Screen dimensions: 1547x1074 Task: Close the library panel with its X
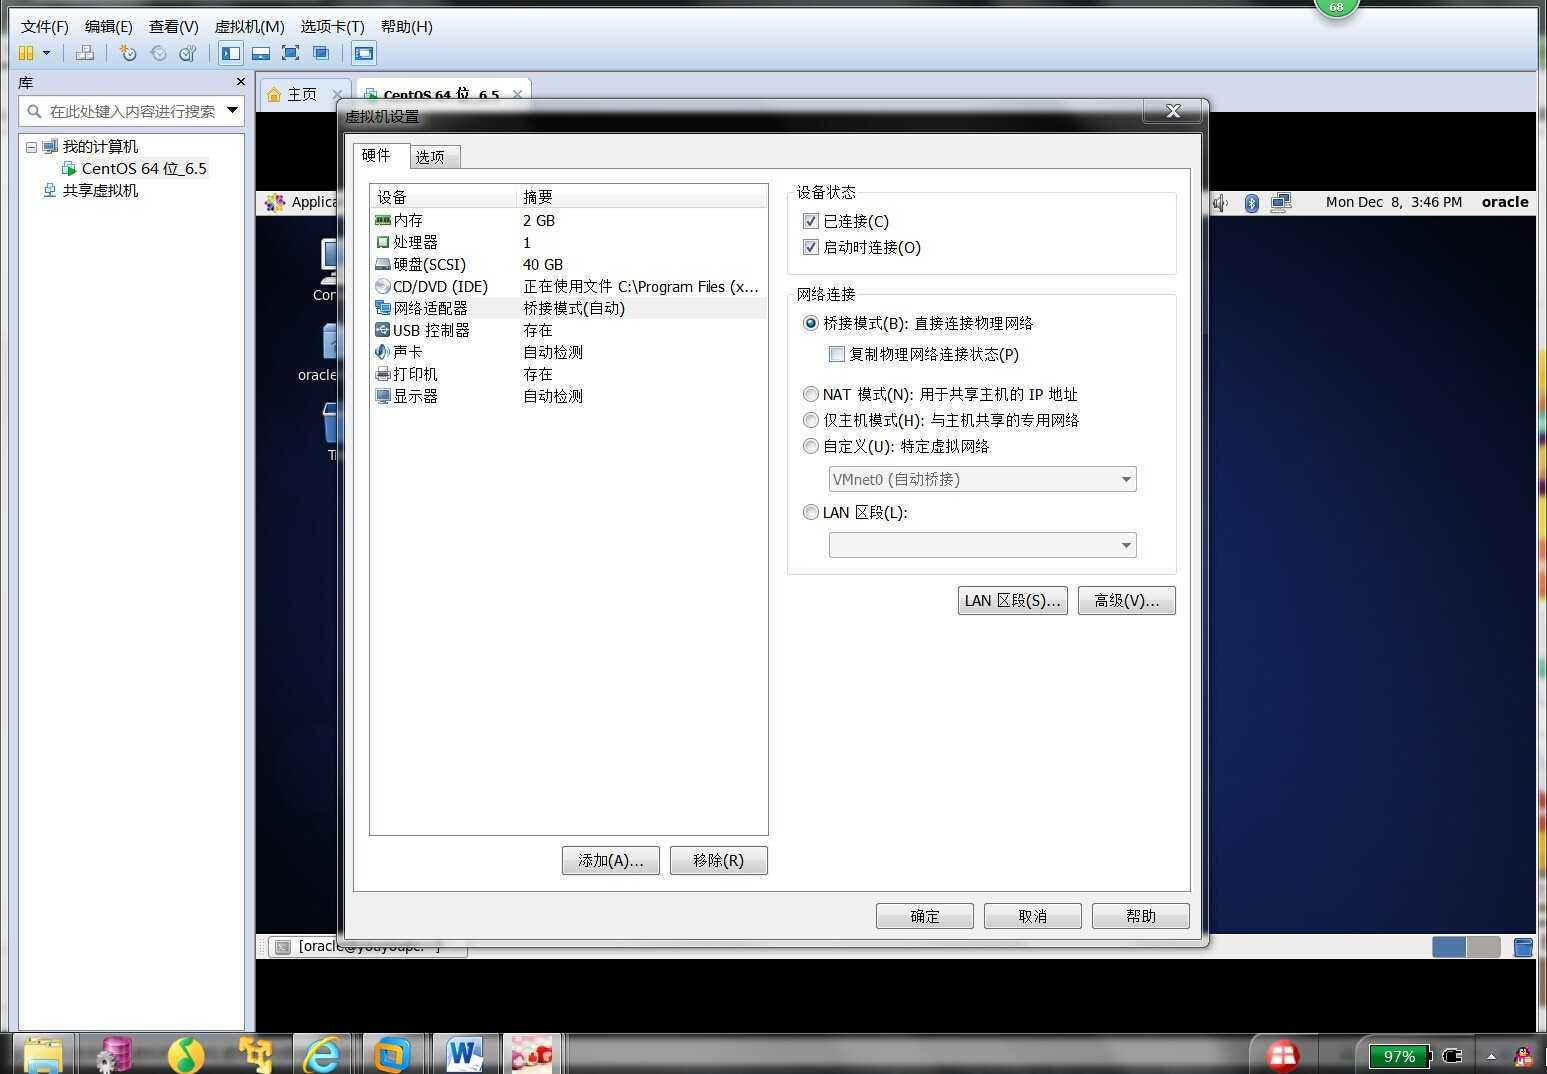point(240,82)
